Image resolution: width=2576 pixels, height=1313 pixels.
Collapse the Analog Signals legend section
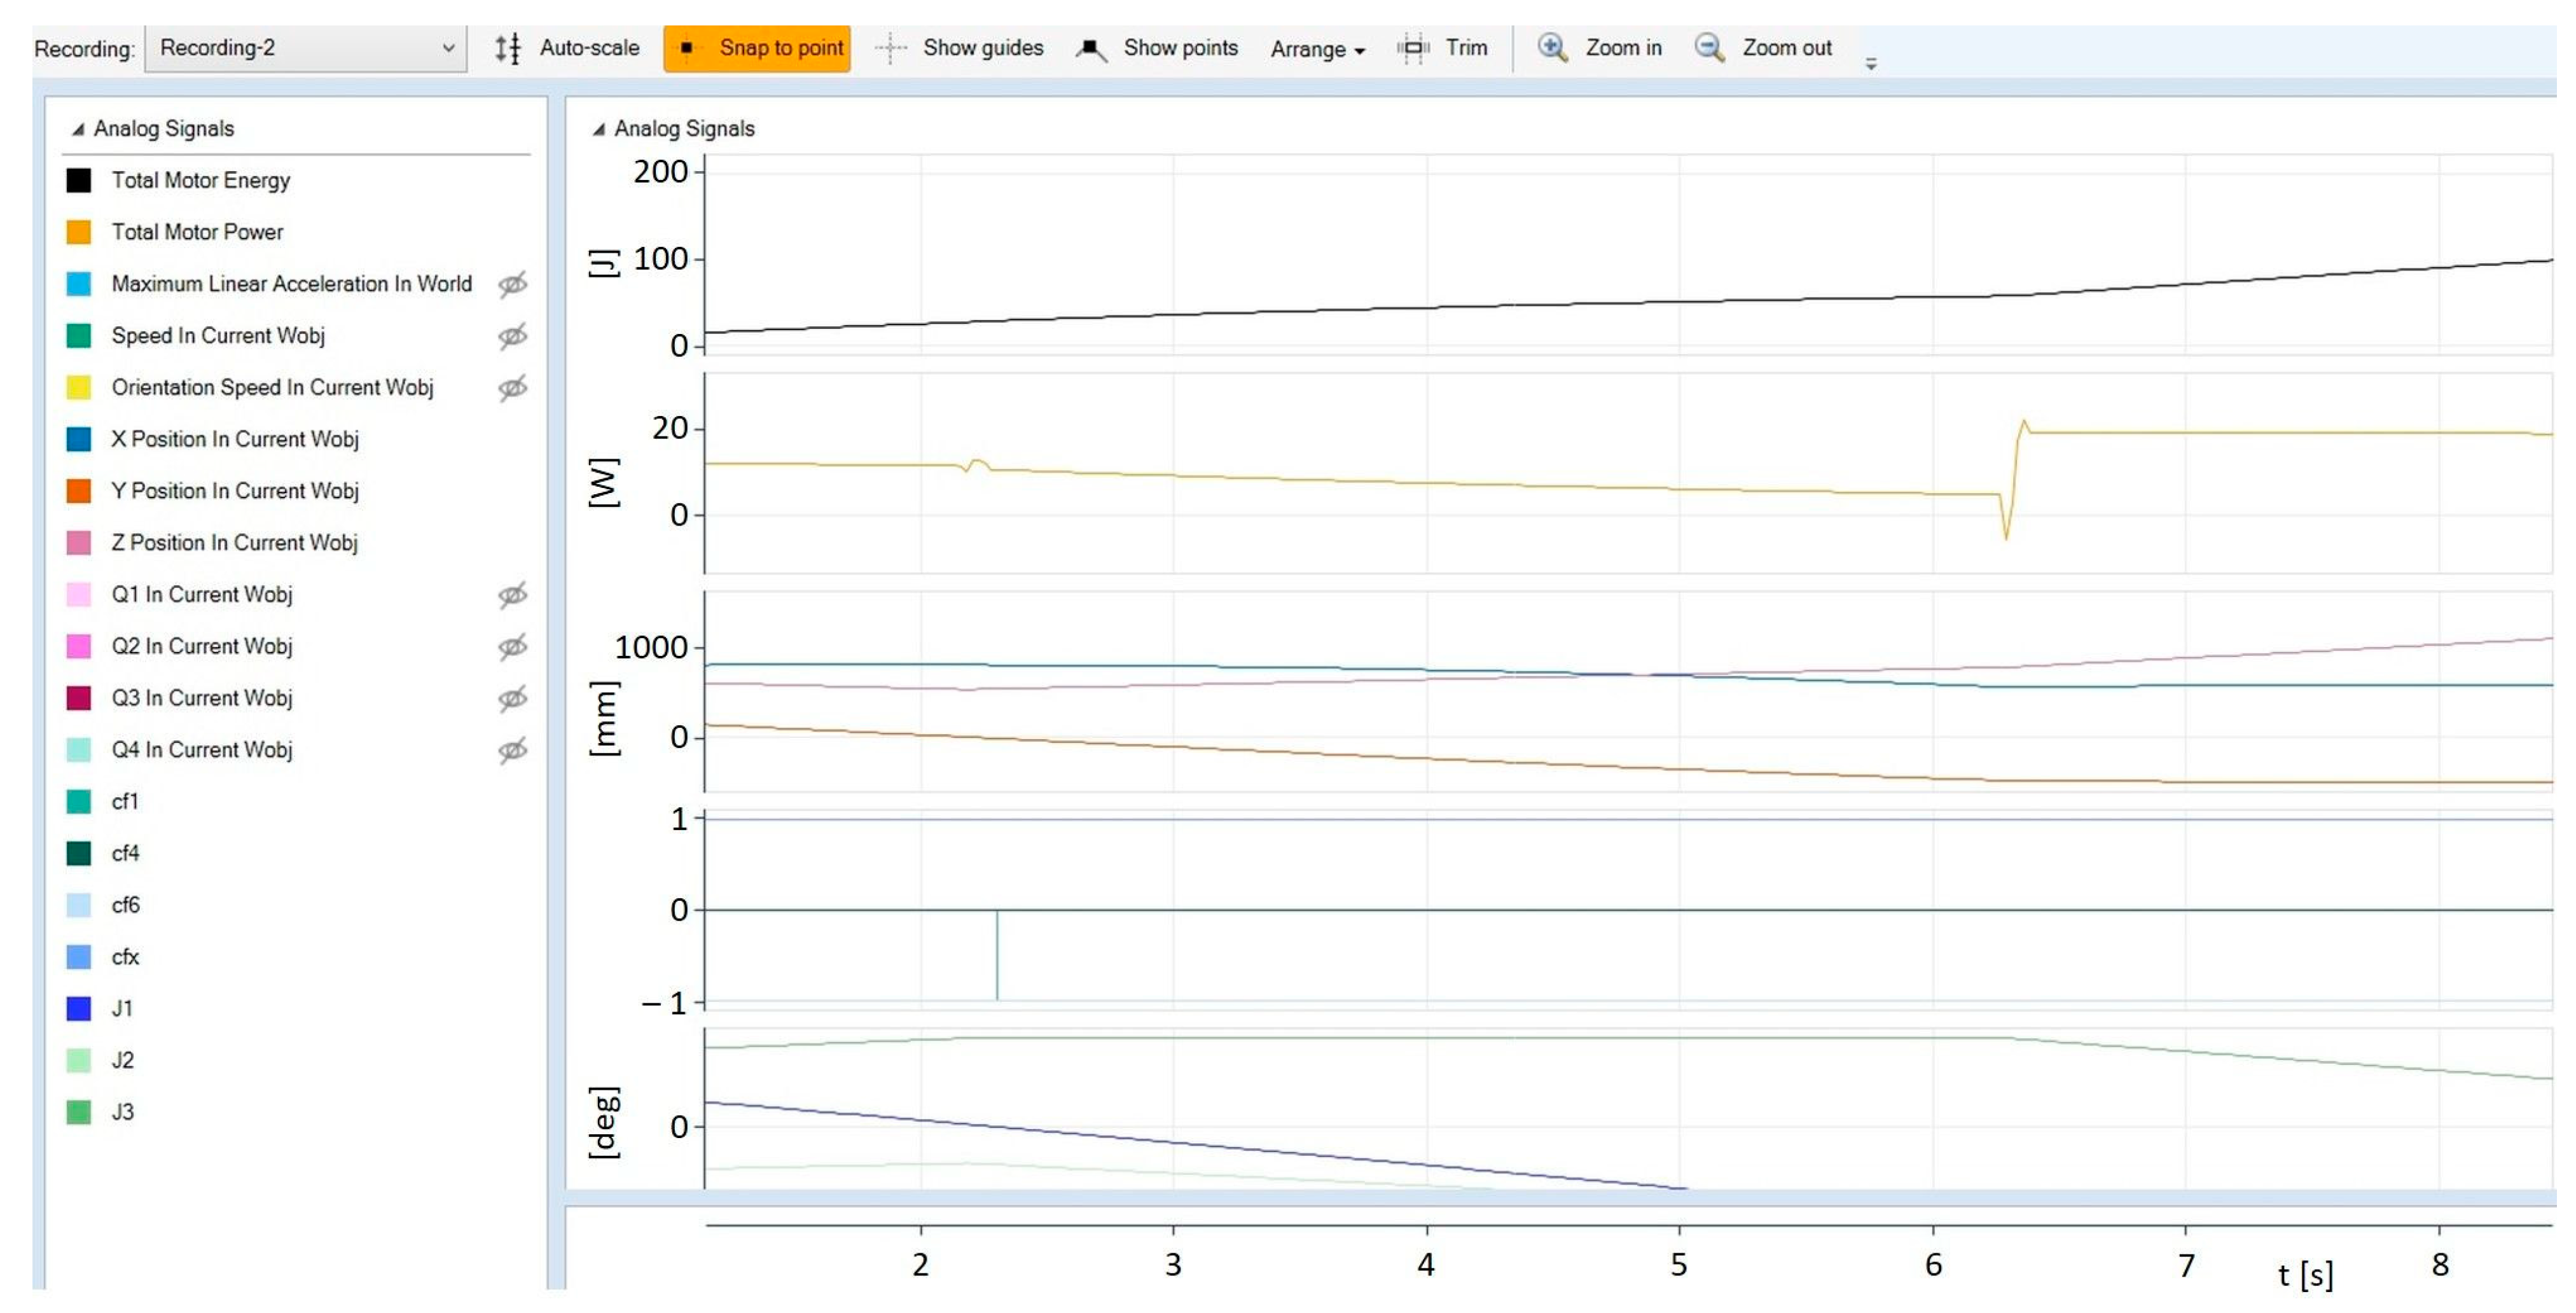point(78,129)
